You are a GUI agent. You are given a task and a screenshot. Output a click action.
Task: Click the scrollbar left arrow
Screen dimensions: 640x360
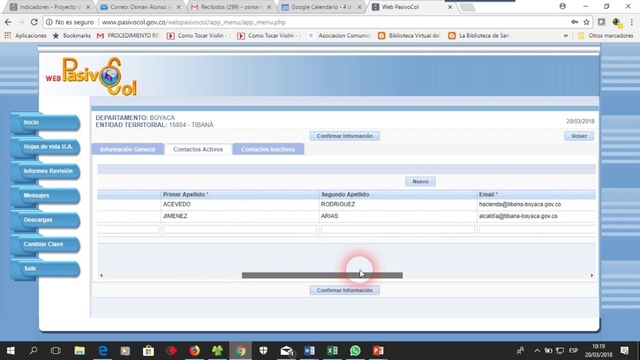pos(101,276)
